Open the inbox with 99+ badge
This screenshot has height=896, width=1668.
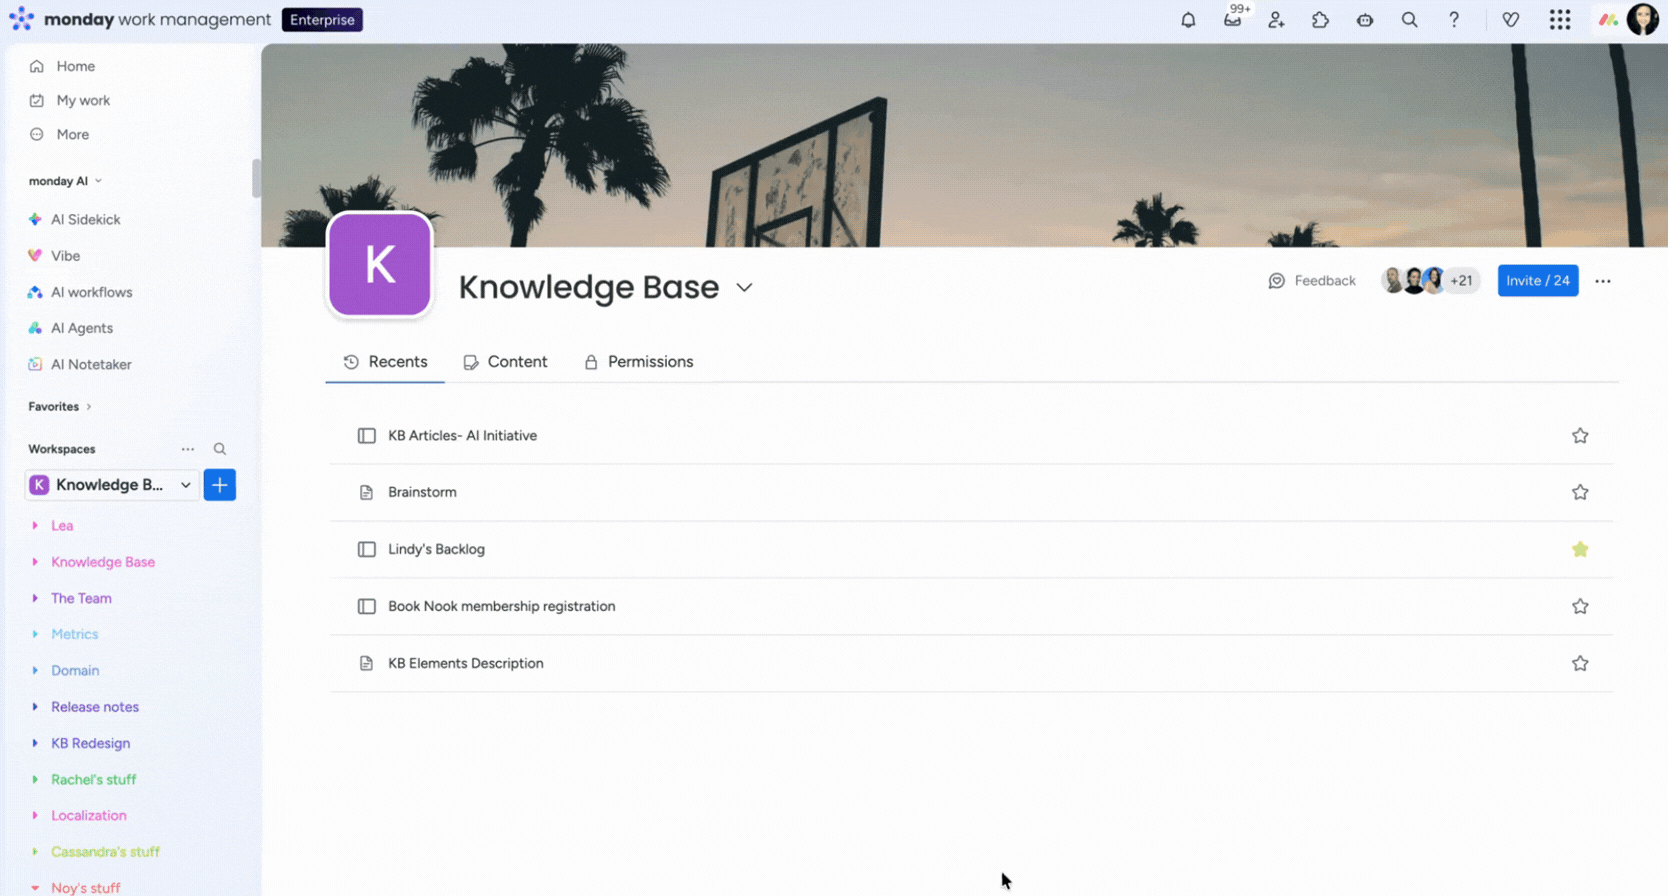[x=1232, y=20]
